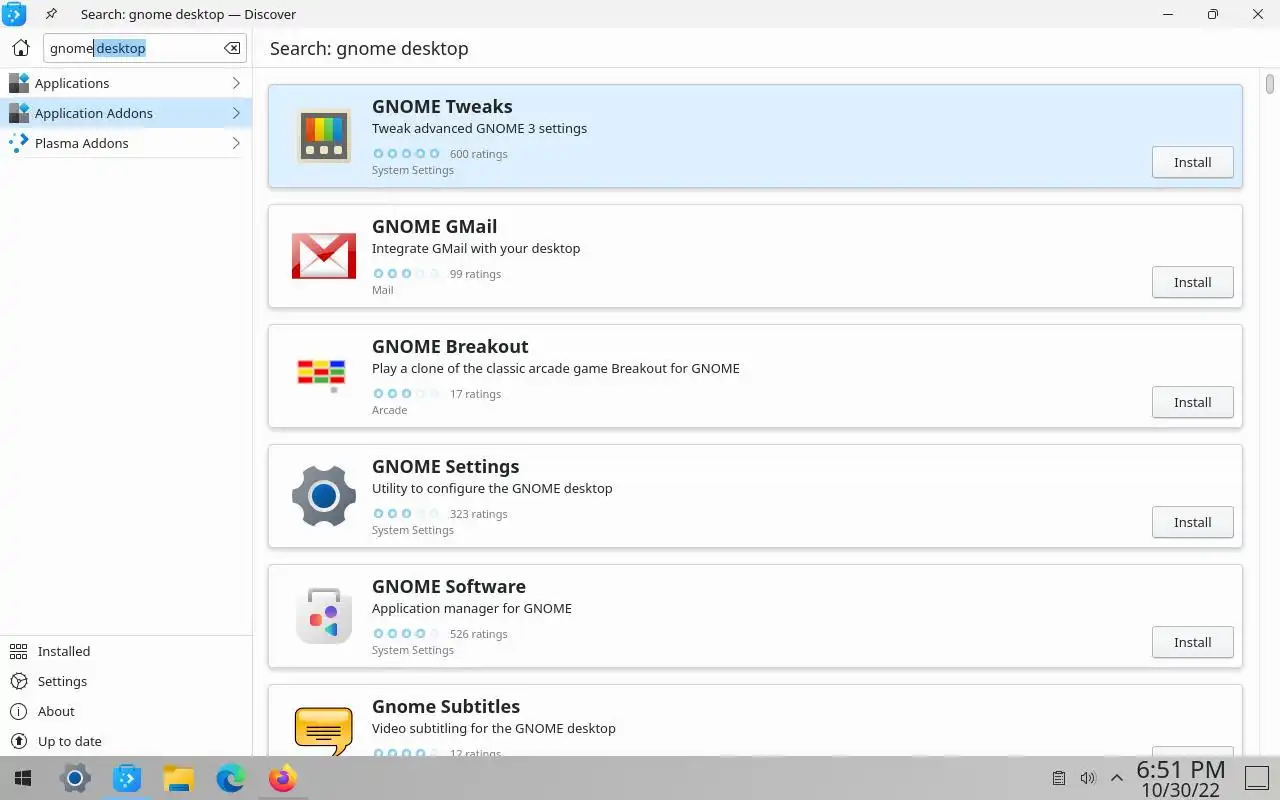
Task: Click the 99 ratings text for GNOME GMail
Action: tap(475, 274)
